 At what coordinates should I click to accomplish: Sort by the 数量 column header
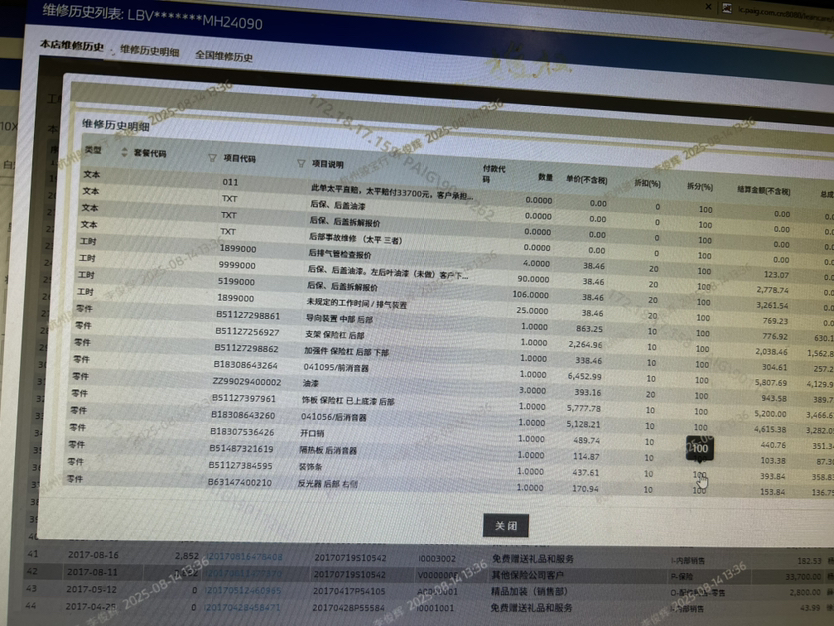tap(545, 176)
